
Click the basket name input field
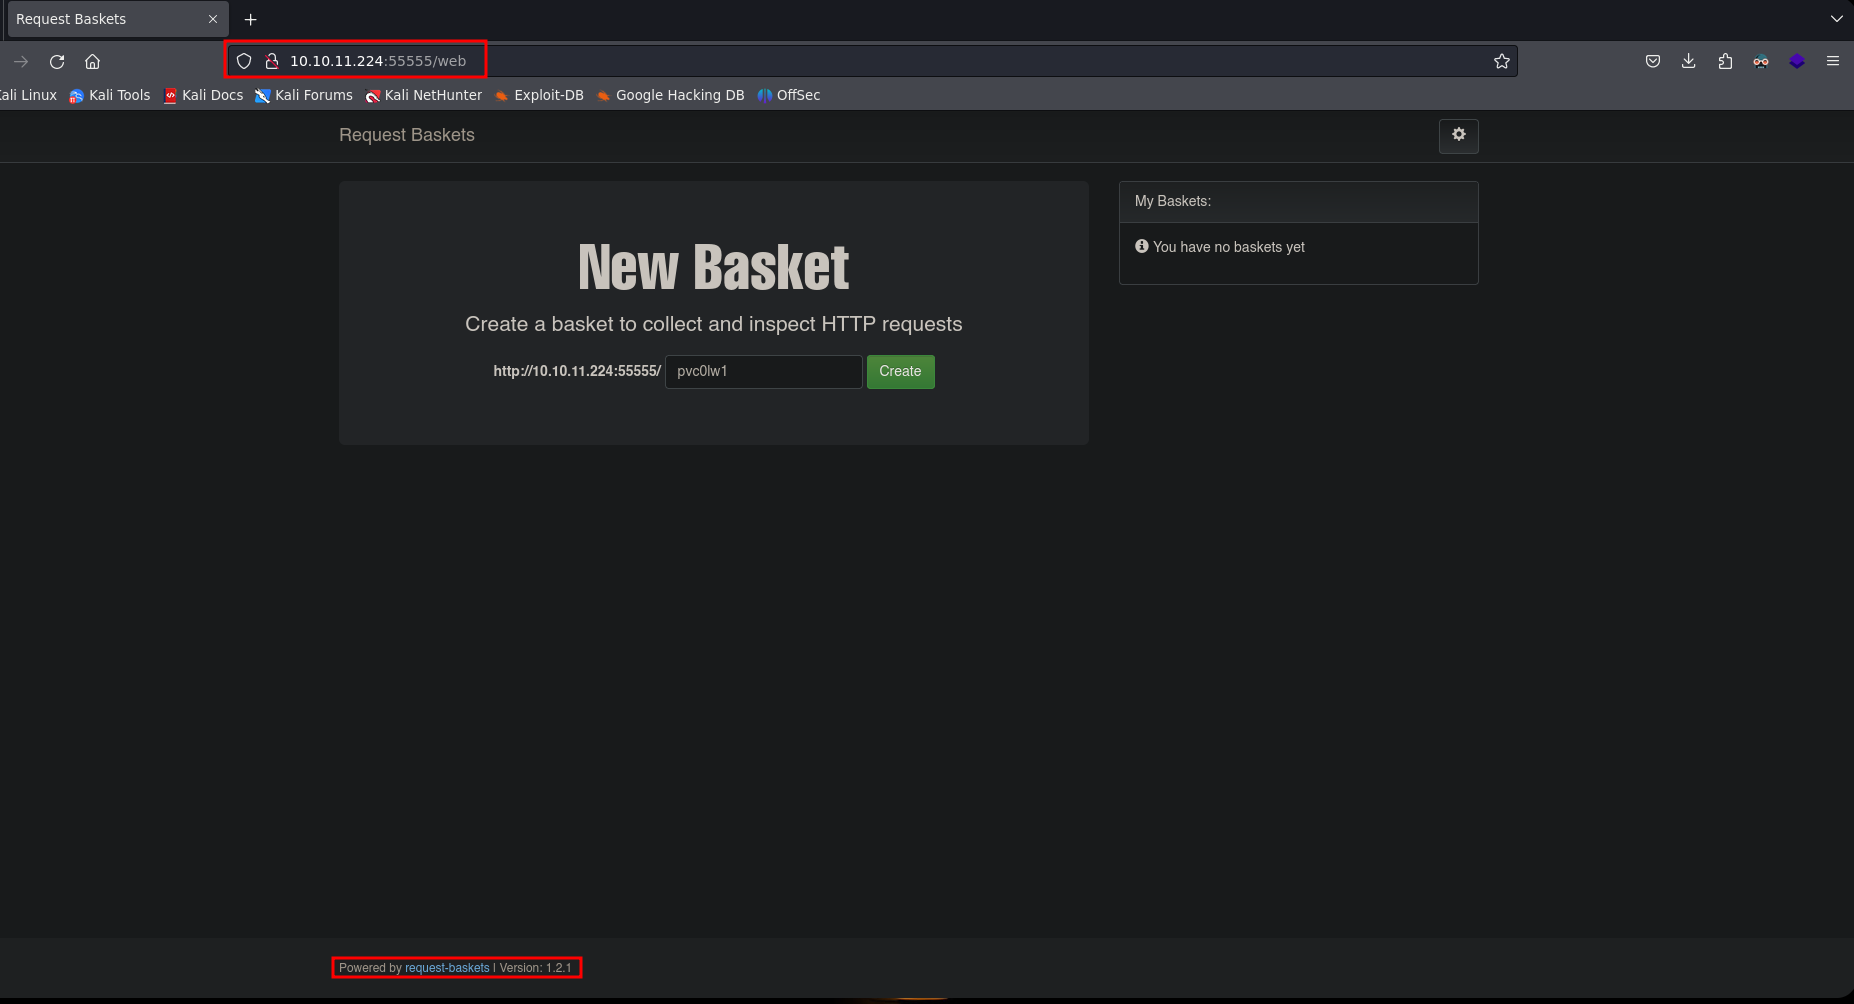763,372
